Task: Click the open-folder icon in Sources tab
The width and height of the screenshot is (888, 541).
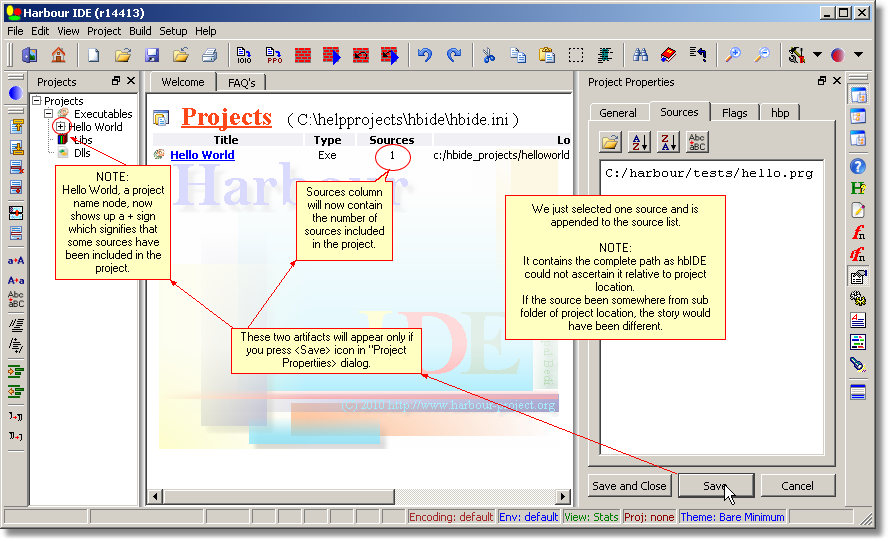Action: [610, 143]
